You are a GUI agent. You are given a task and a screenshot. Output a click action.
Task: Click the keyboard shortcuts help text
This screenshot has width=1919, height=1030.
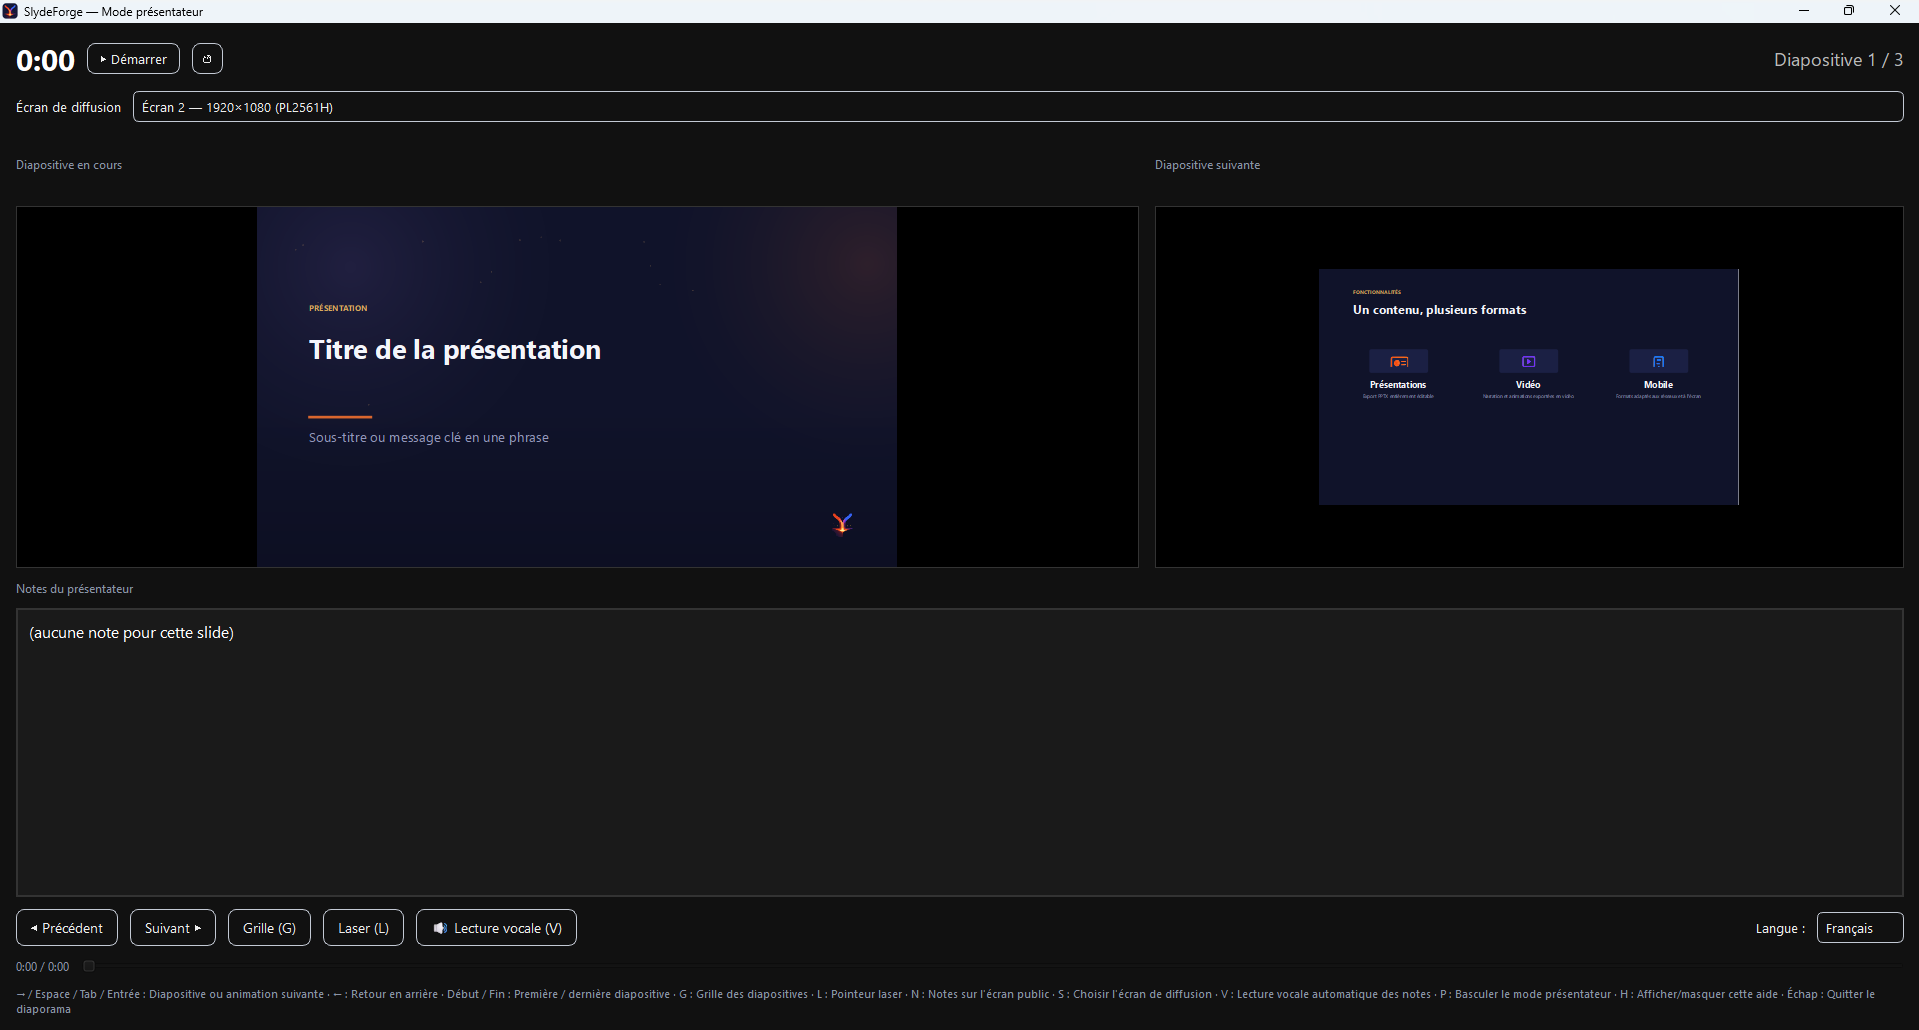(x=946, y=1001)
